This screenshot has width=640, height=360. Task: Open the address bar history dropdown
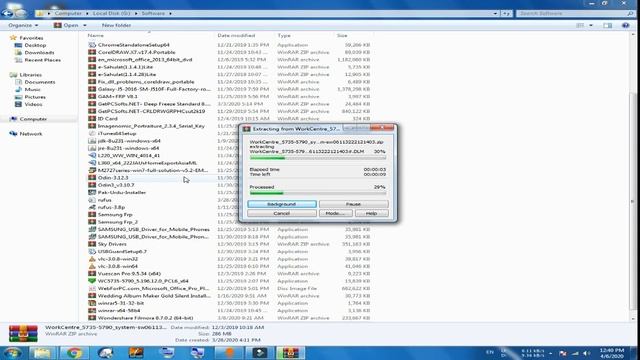pyautogui.click(x=495, y=13)
